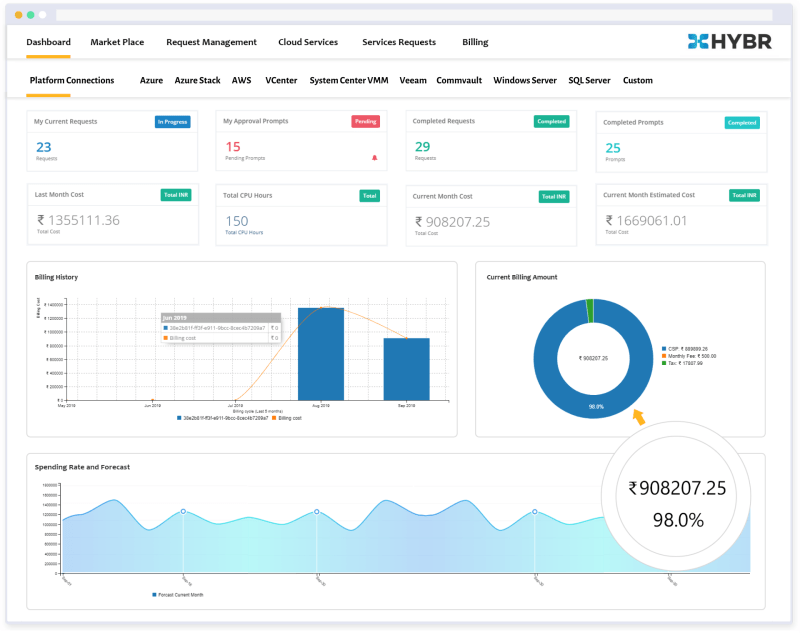Click the bell alert icon on My Approval Prompts

point(374,158)
